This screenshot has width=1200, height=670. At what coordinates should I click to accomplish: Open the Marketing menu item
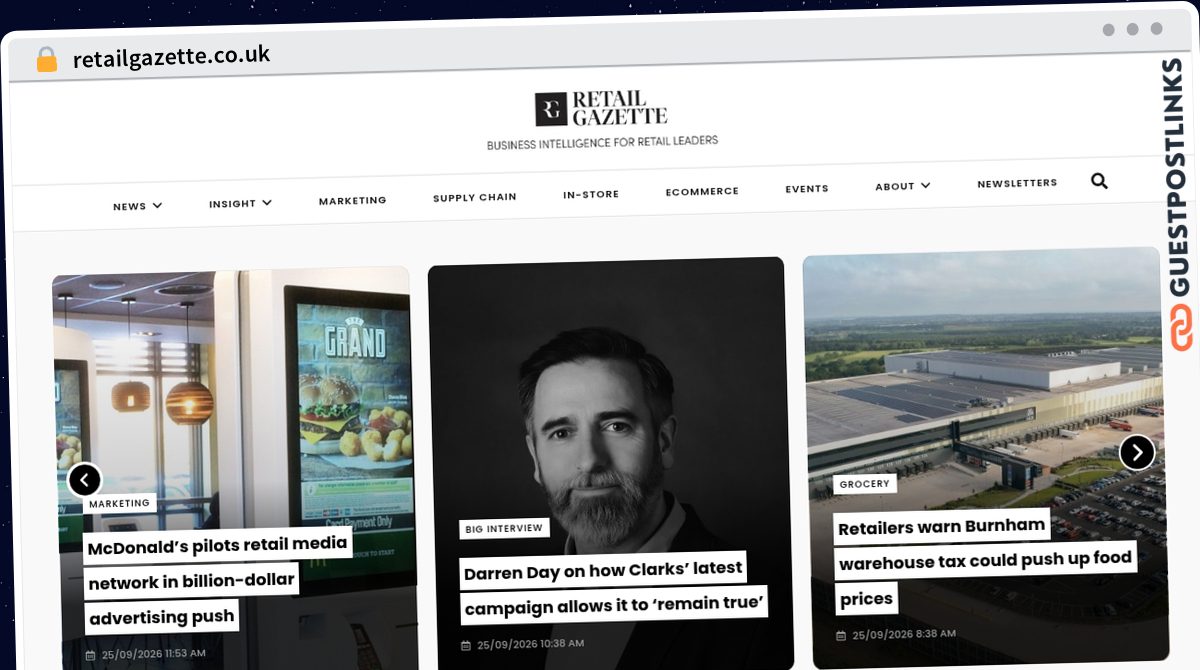pos(352,200)
